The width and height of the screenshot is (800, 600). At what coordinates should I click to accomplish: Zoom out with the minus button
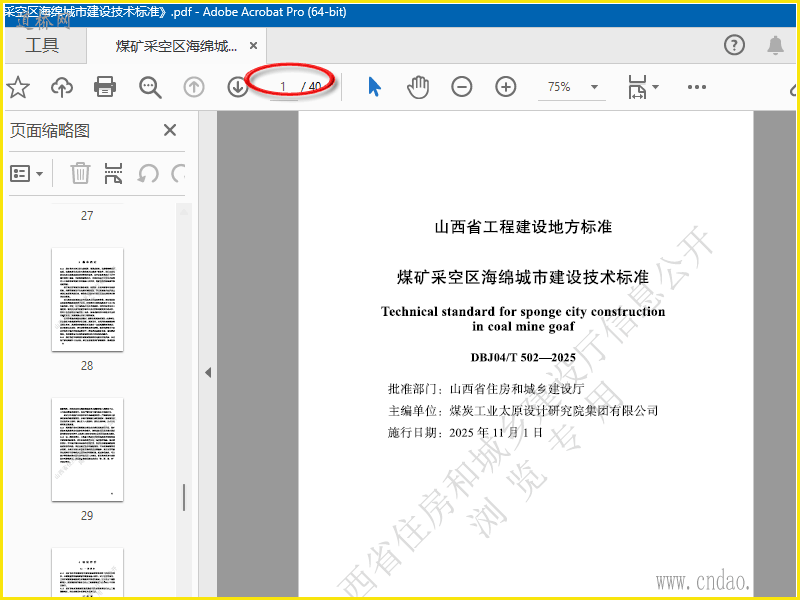click(x=462, y=87)
